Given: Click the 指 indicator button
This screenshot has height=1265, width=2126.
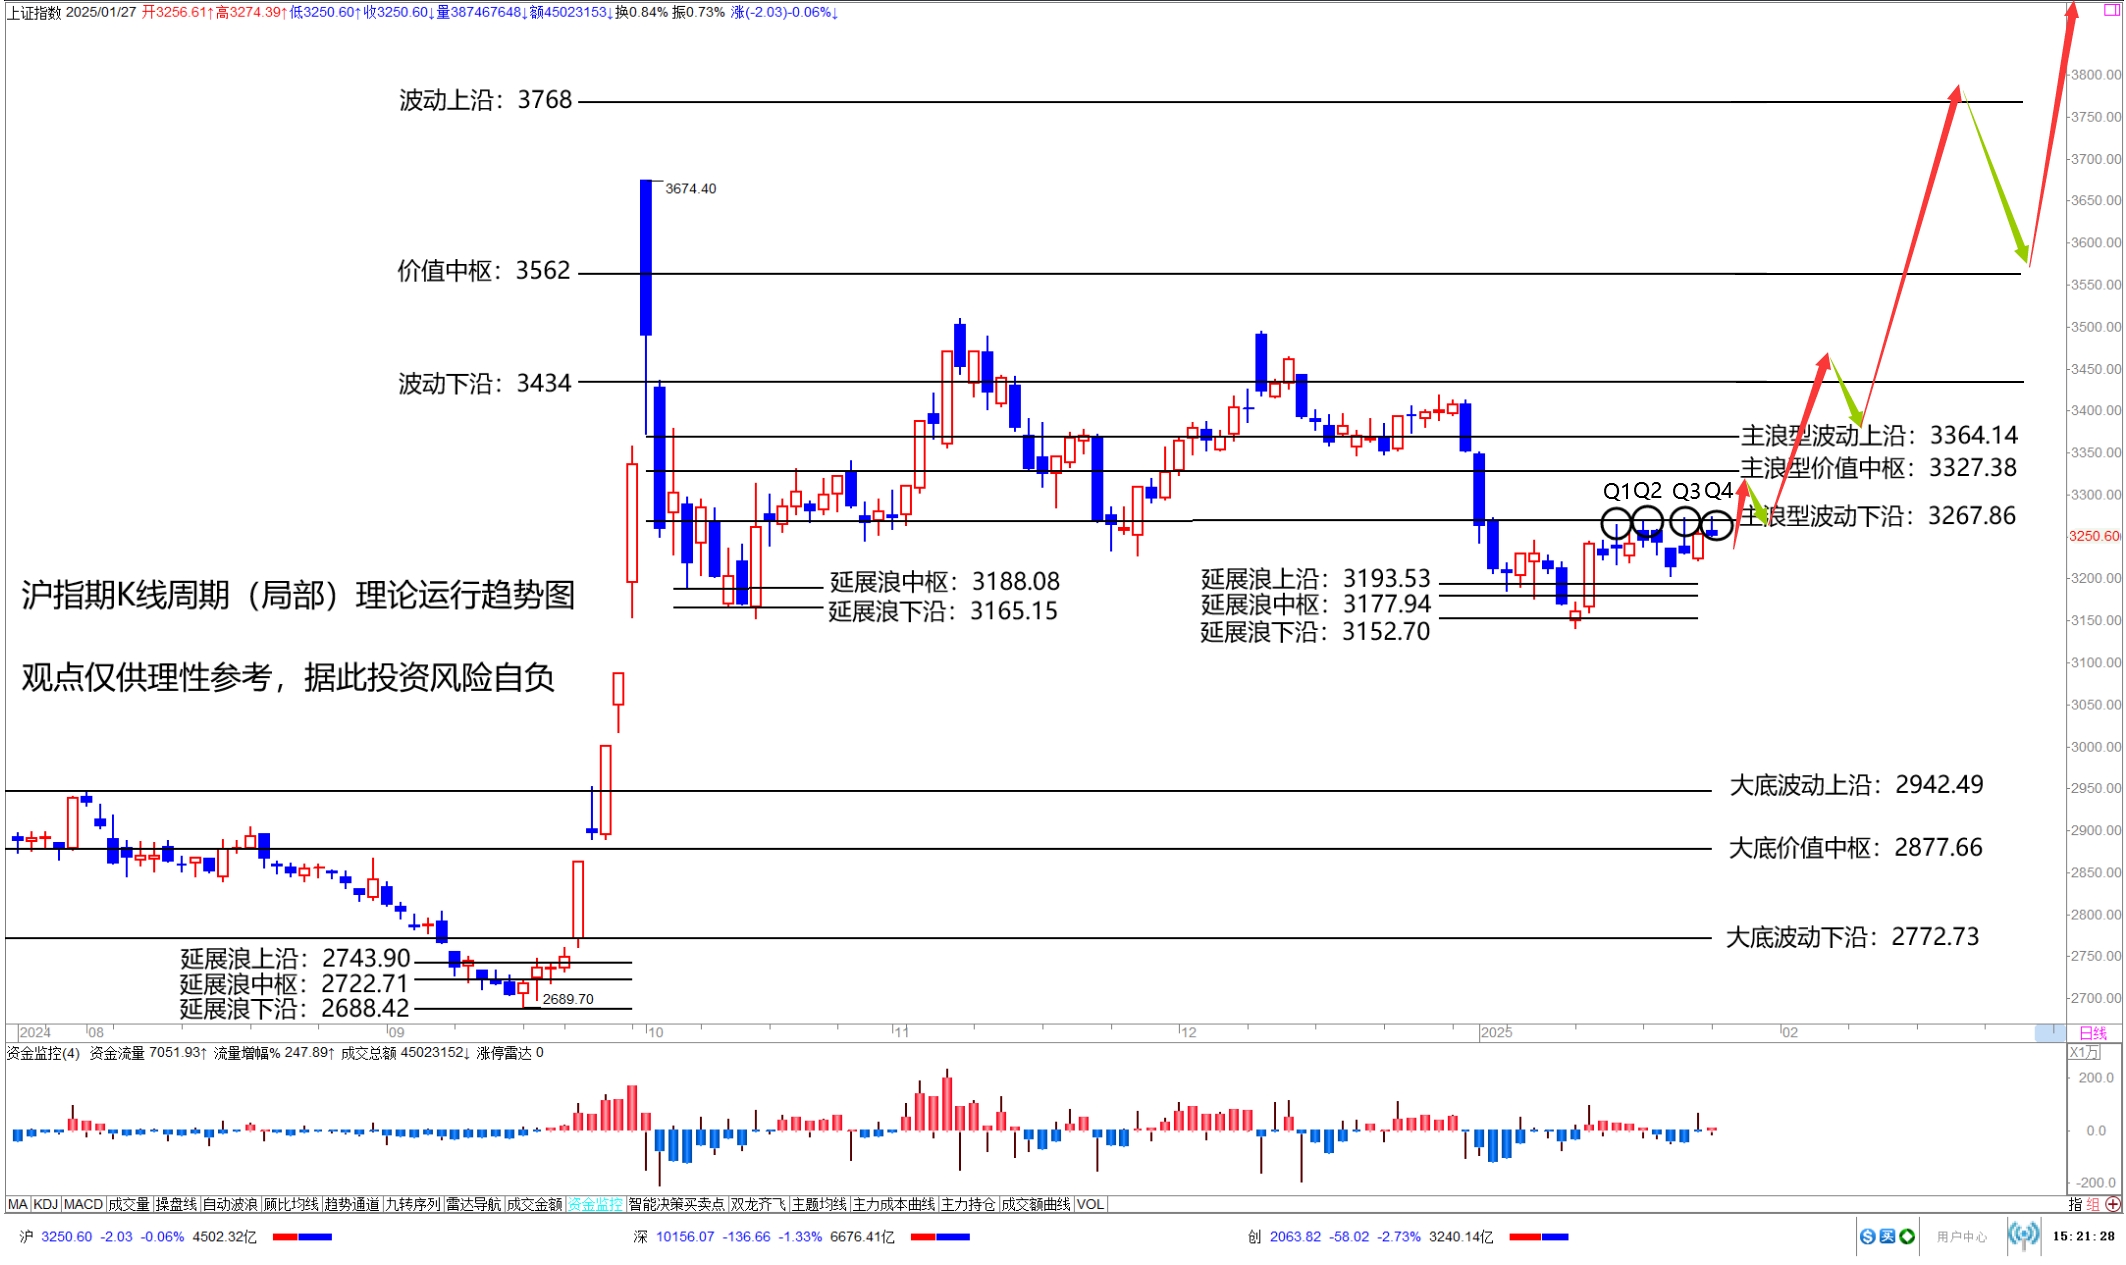Looking at the screenshot, I should tap(2075, 1205).
